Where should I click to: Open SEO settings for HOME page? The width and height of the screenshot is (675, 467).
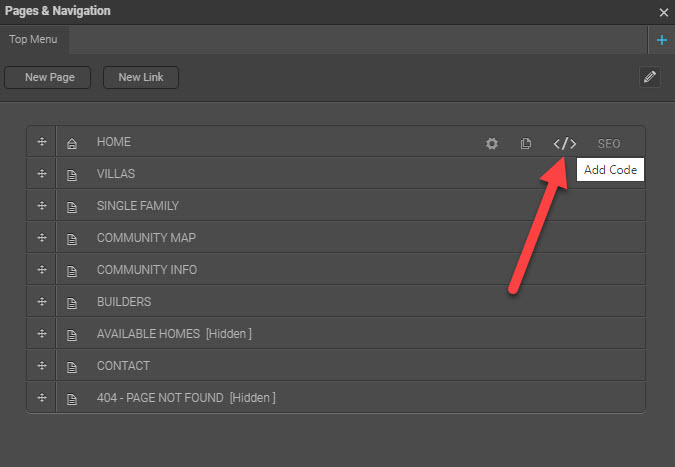click(x=608, y=143)
